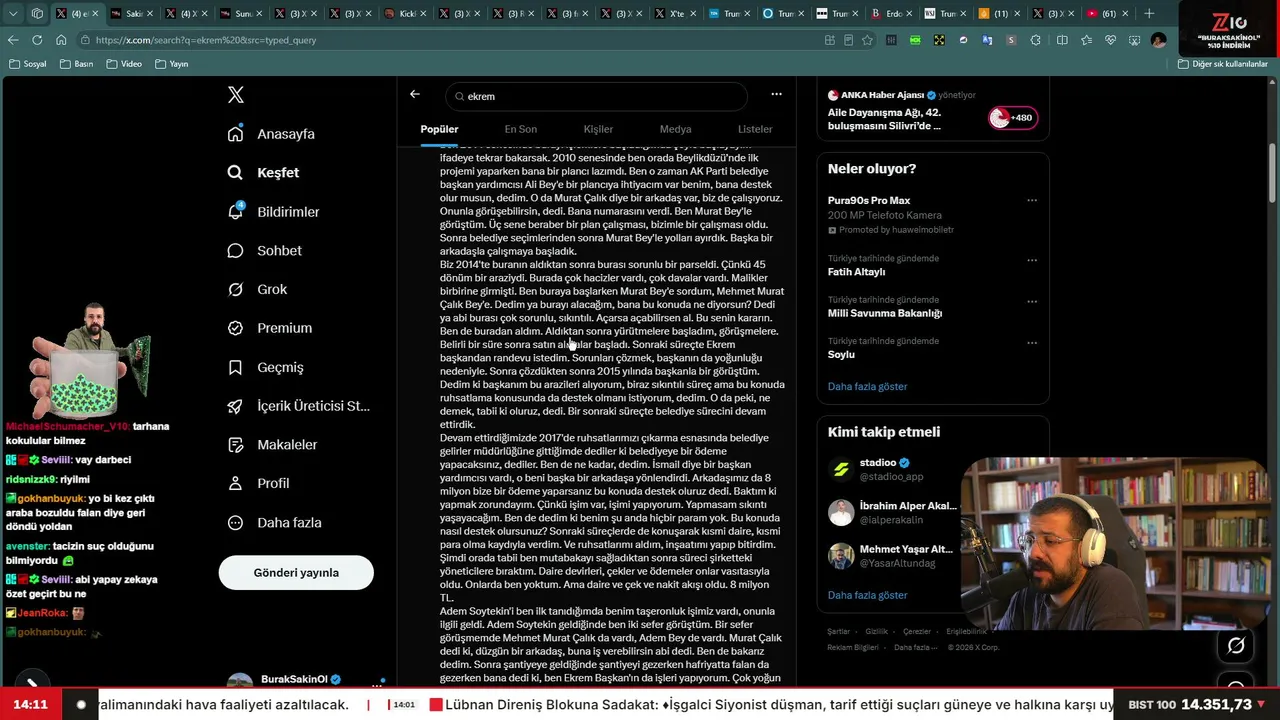Reload the page
1280x720 pixels.
pos(37,40)
